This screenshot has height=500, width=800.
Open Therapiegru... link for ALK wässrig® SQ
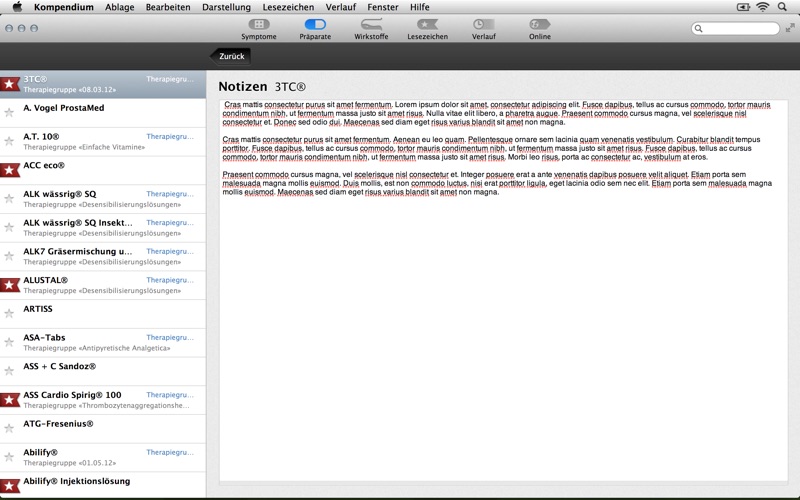tap(170, 194)
